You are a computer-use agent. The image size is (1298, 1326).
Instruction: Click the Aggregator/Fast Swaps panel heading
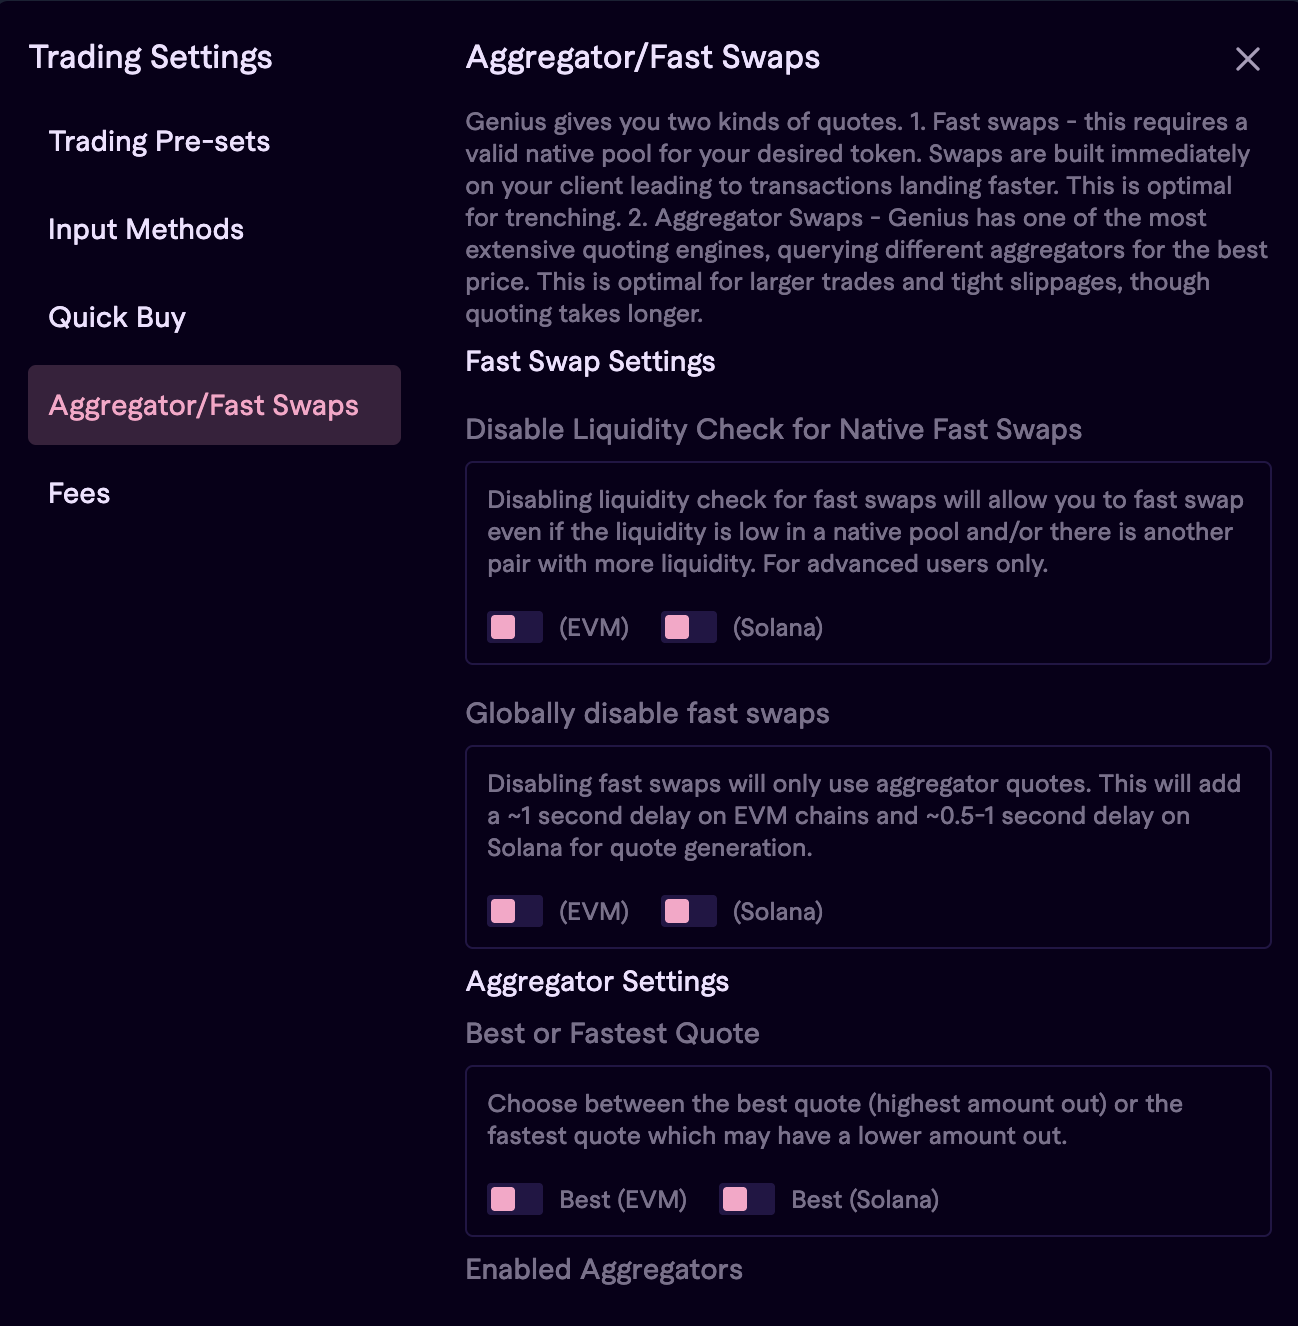(642, 57)
